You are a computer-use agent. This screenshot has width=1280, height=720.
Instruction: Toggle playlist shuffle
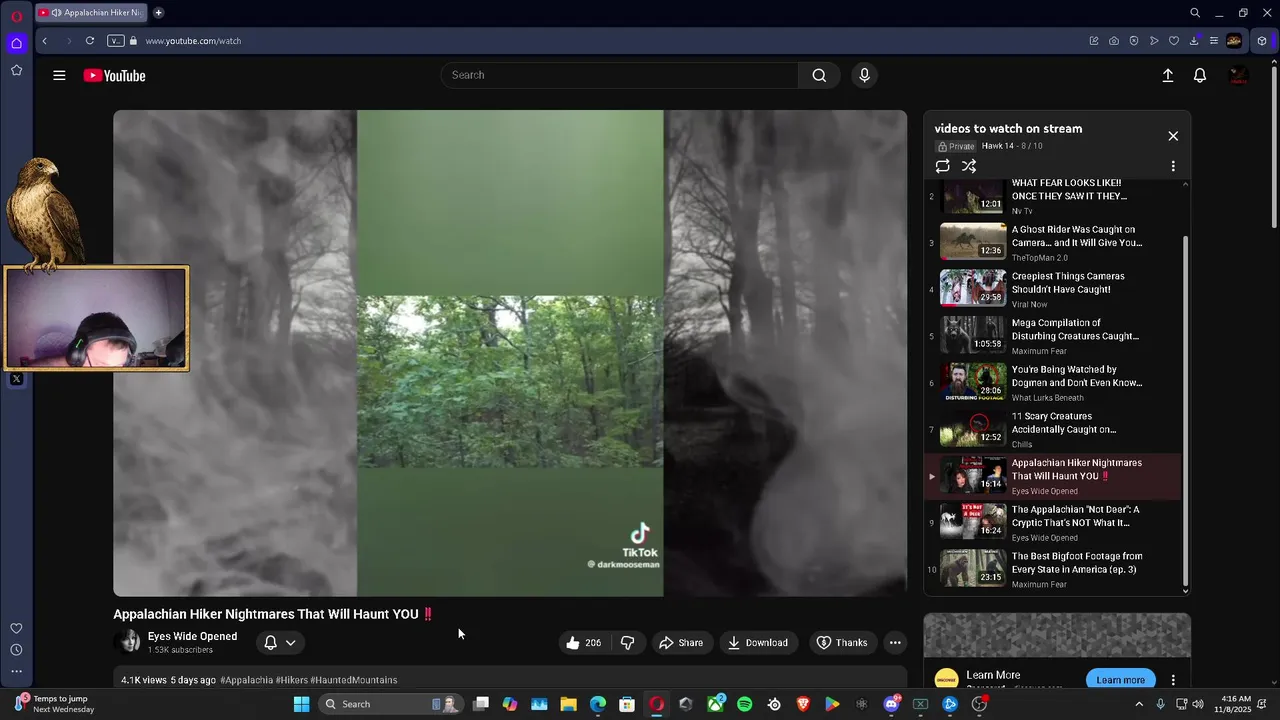pyautogui.click(x=969, y=166)
